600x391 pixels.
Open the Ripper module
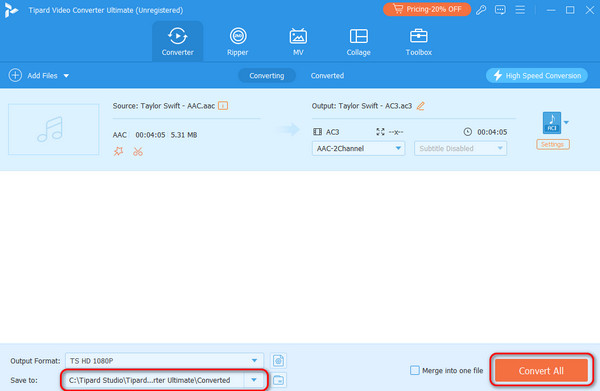[x=238, y=42]
